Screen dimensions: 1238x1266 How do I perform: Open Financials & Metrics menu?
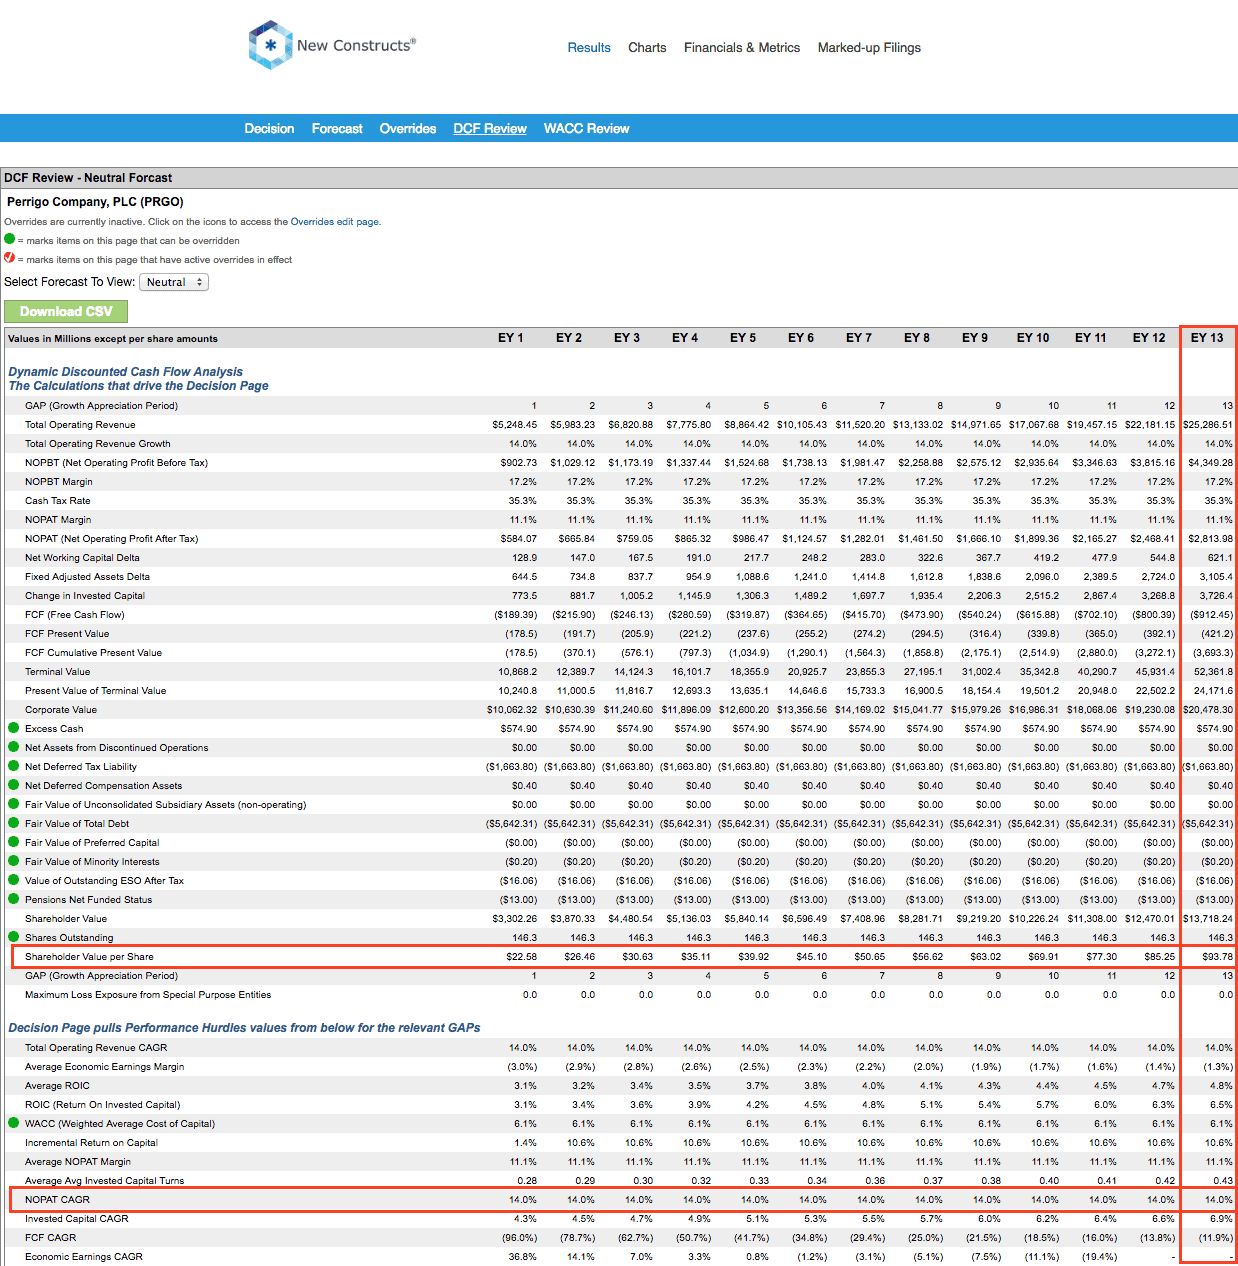tap(742, 47)
